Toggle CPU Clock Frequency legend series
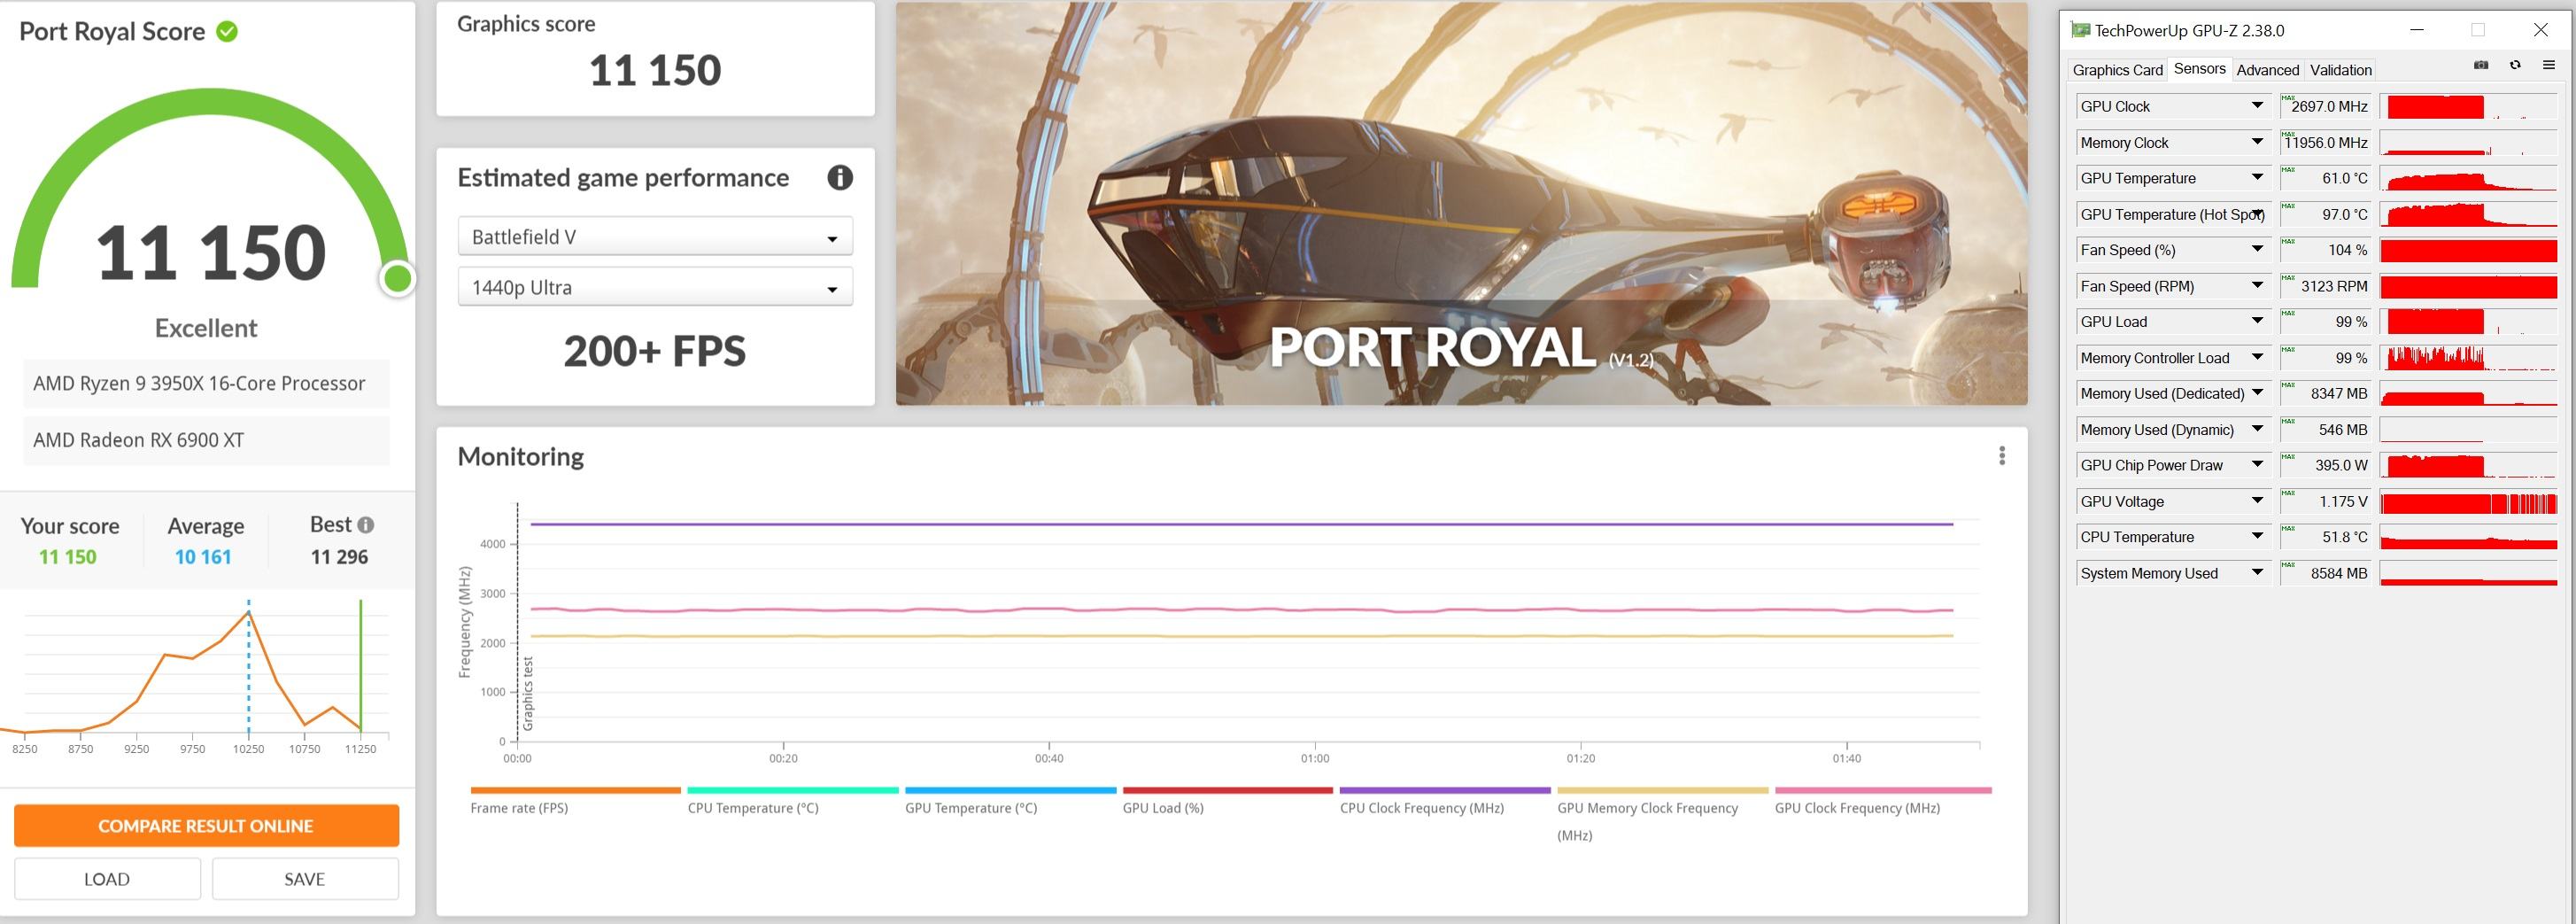2576x924 pixels. coord(1445,801)
